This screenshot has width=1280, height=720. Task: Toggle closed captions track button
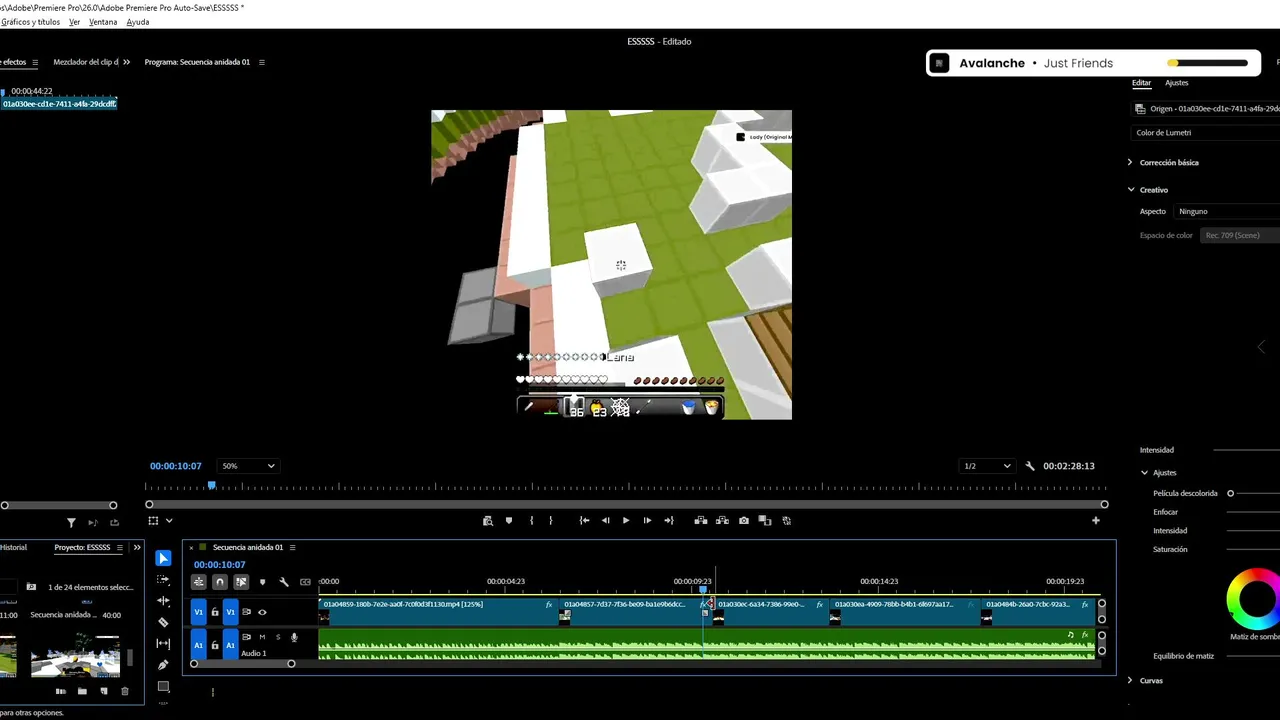[305, 582]
